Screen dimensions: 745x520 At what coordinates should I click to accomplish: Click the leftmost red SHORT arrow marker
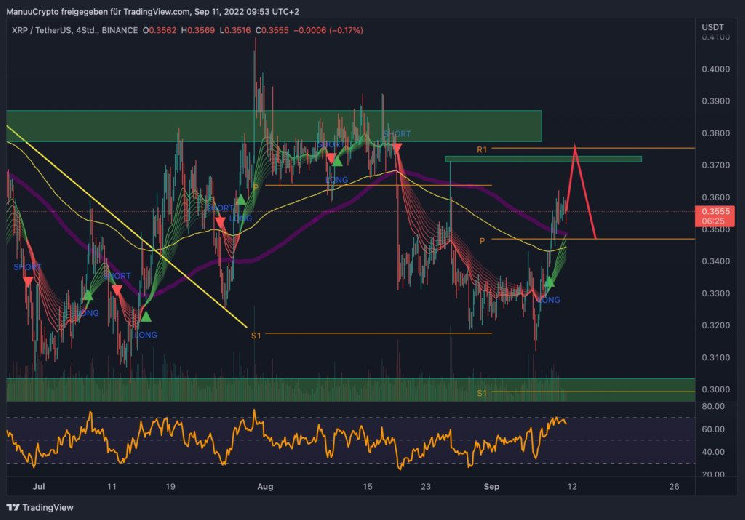[x=27, y=281]
